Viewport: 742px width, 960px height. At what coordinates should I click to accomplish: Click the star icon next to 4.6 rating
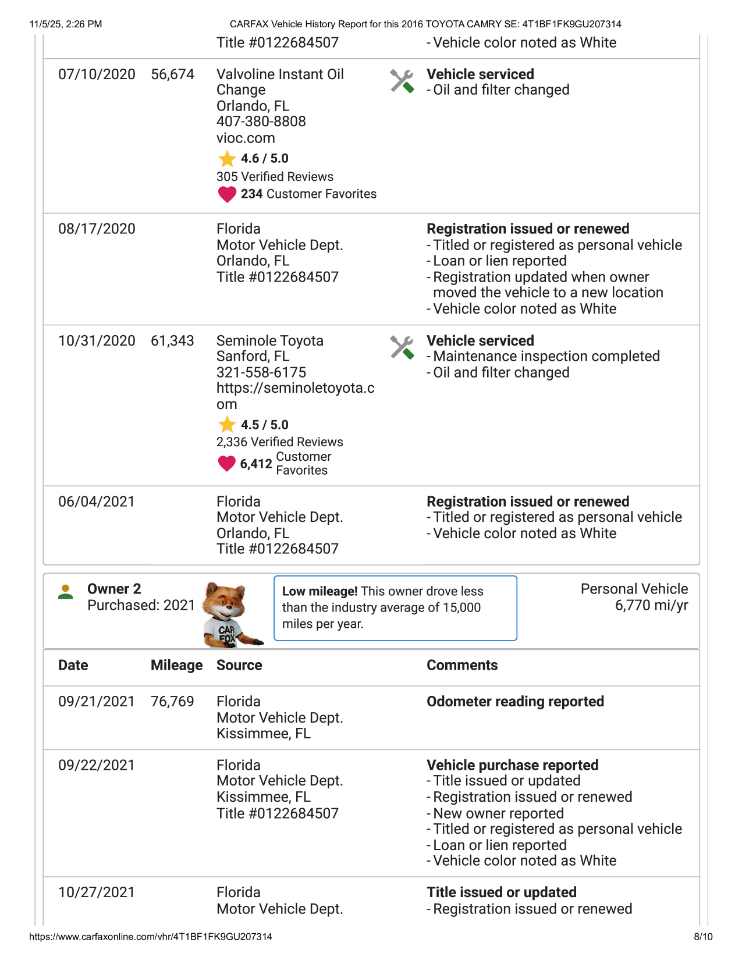pyautogui.click(x=227, y=159)
